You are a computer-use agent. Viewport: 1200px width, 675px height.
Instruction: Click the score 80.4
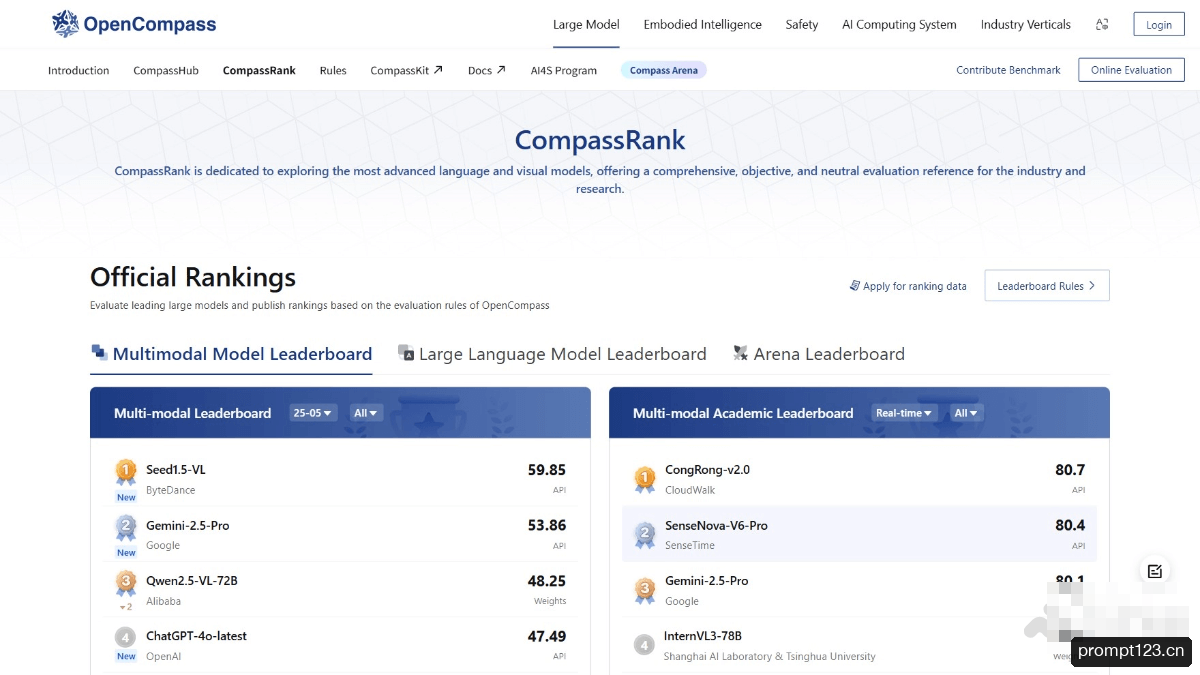click(x=1070, y=525)
